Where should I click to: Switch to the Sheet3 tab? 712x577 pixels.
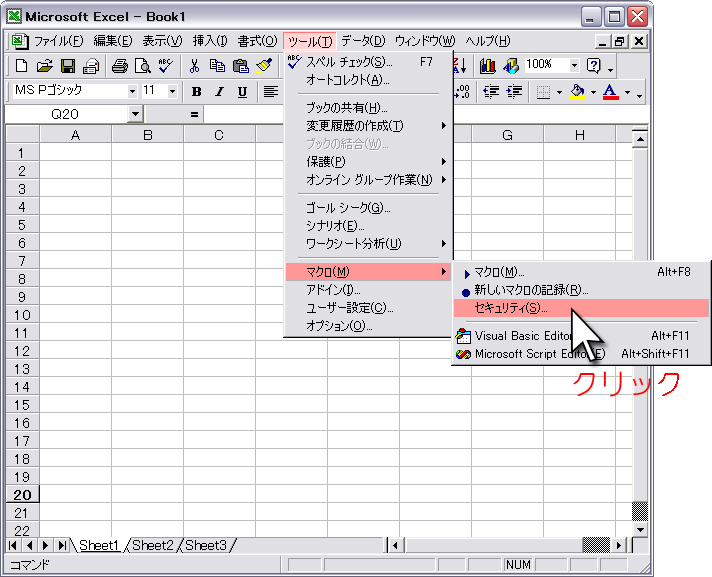[x=206, y=545]
